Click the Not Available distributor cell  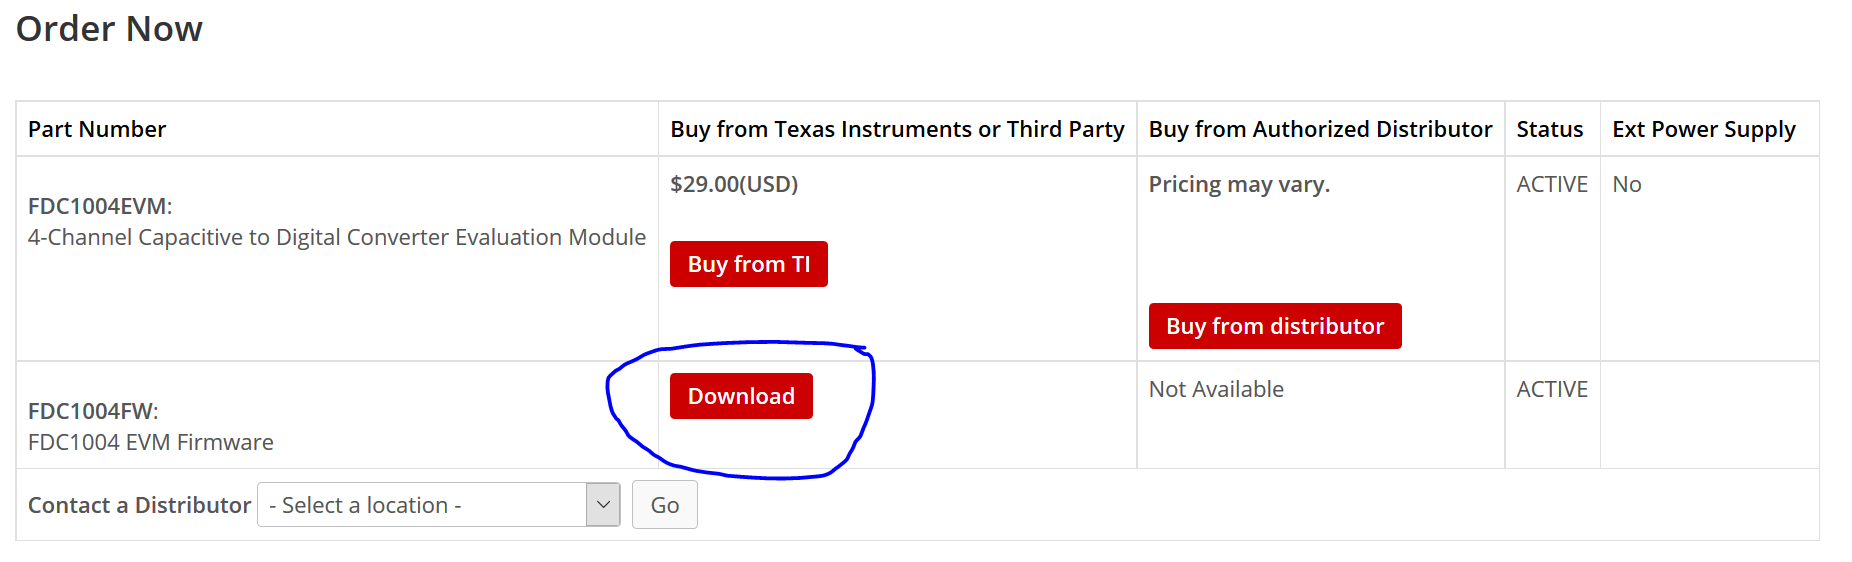pos(1216,389)
